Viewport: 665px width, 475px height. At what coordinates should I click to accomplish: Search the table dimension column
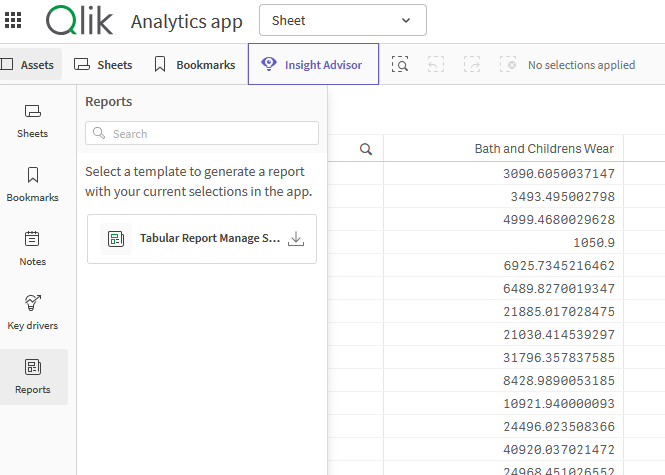pyautogui.click(x=366, y=149)
